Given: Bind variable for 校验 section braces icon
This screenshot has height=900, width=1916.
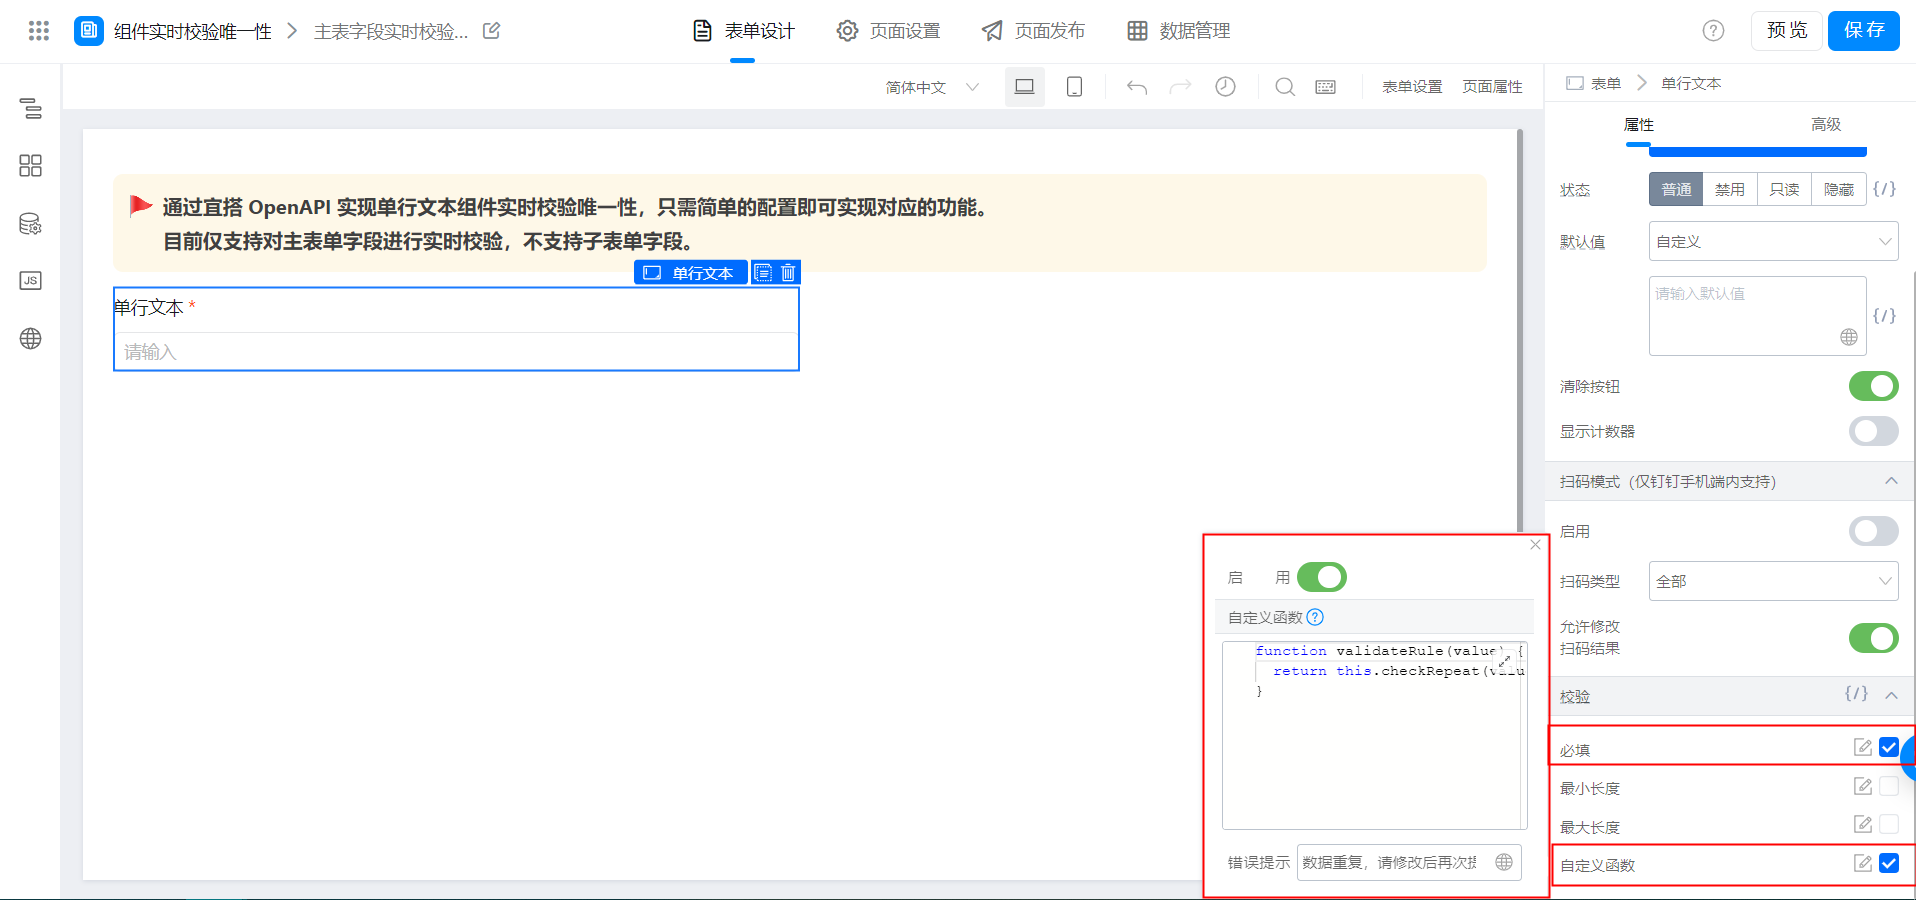Looking at the screenshot, I should (x=1857, y=694).
